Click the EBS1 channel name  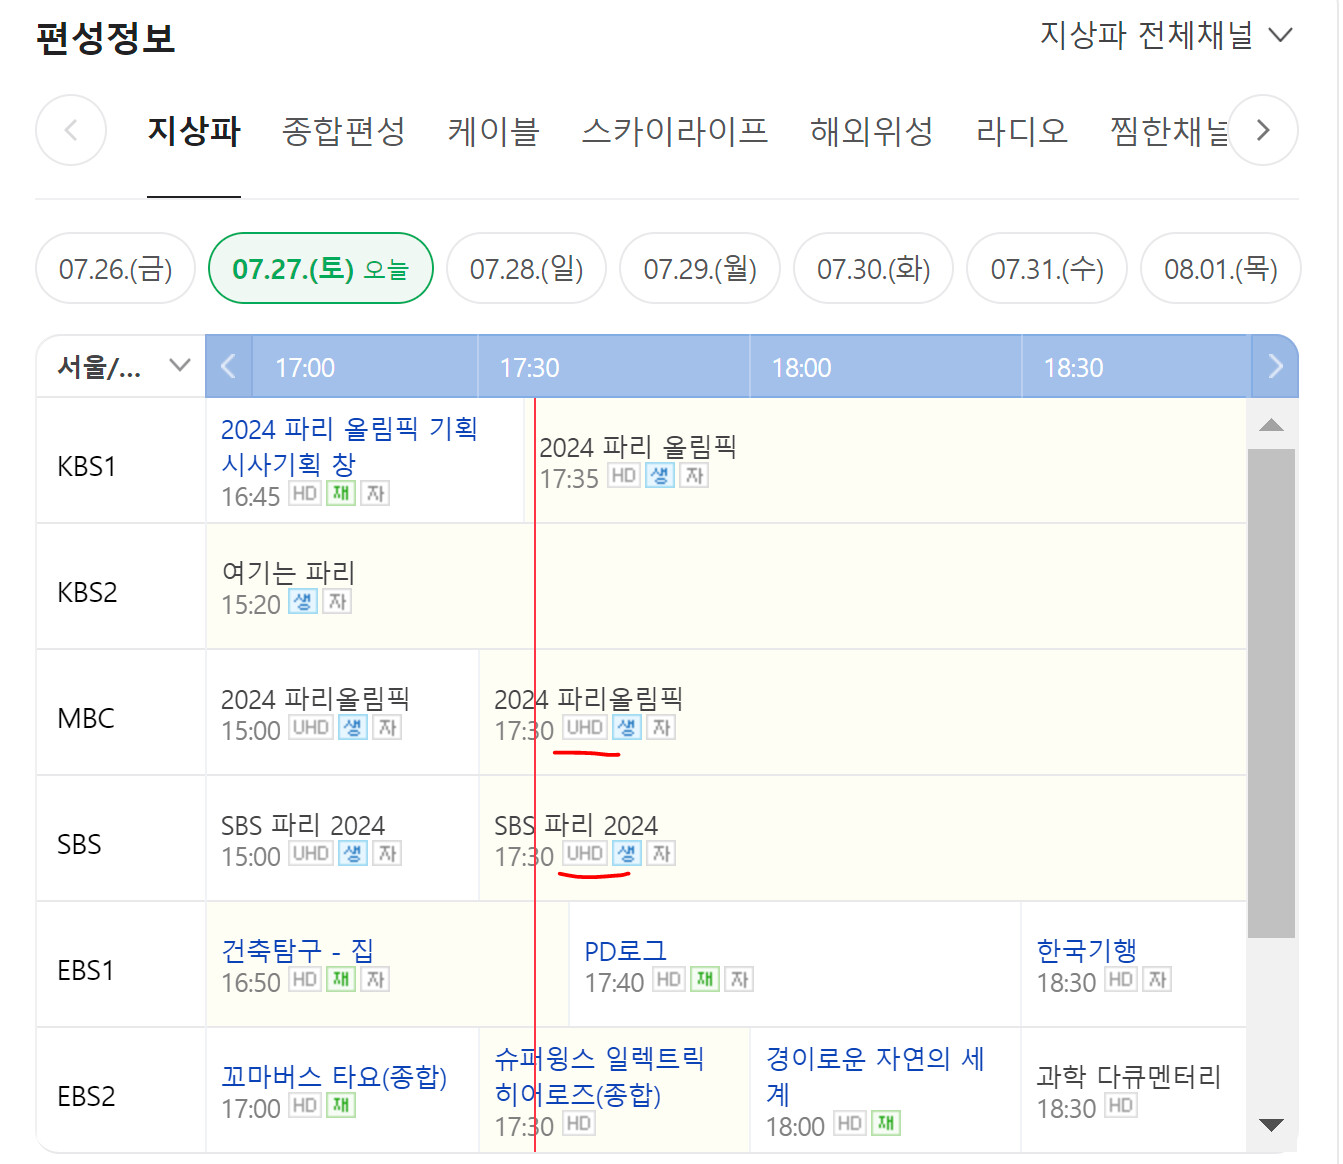click(86, 970)
